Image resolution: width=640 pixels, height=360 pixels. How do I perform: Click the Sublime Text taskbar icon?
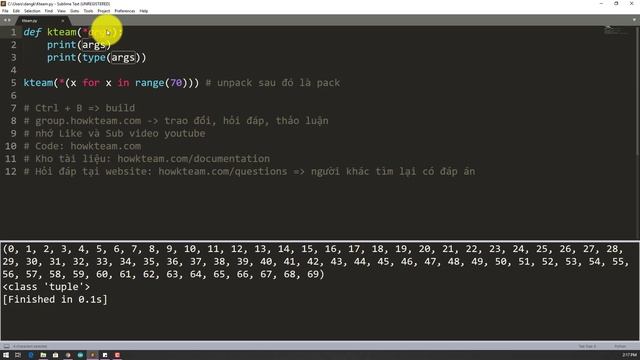point(93,355)
